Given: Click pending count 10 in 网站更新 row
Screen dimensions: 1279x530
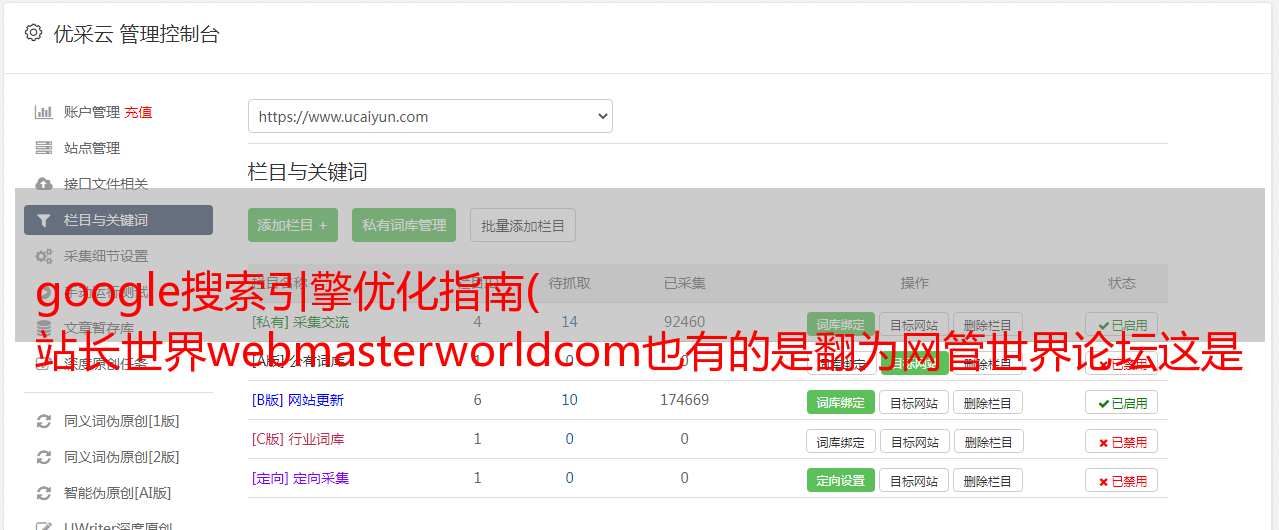Looking at the screenshot, I should [x=570, y=400].
